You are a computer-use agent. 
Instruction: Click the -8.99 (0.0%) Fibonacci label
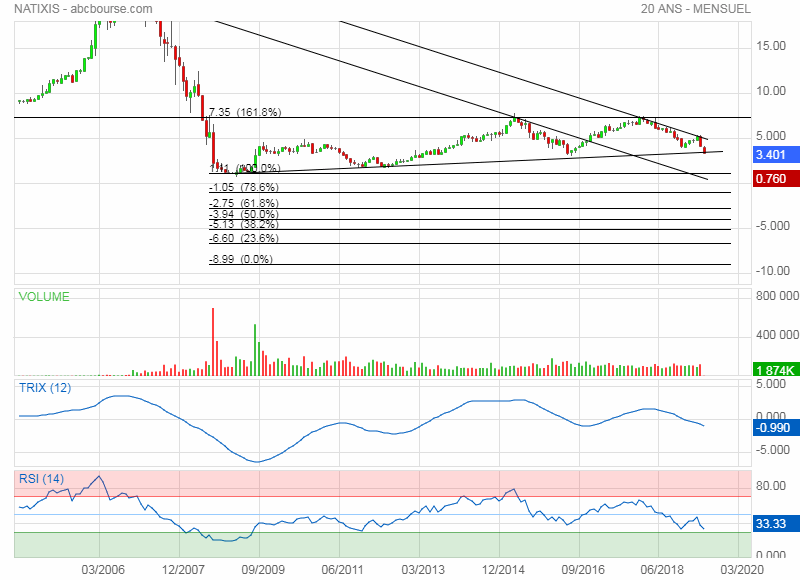pos(241,259)
